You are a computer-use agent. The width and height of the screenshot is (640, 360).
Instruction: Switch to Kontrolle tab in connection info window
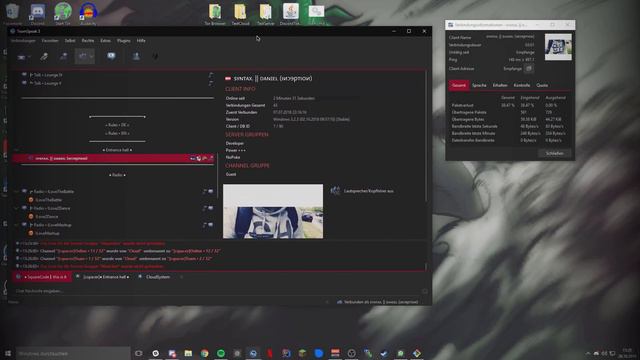[522, 85]
